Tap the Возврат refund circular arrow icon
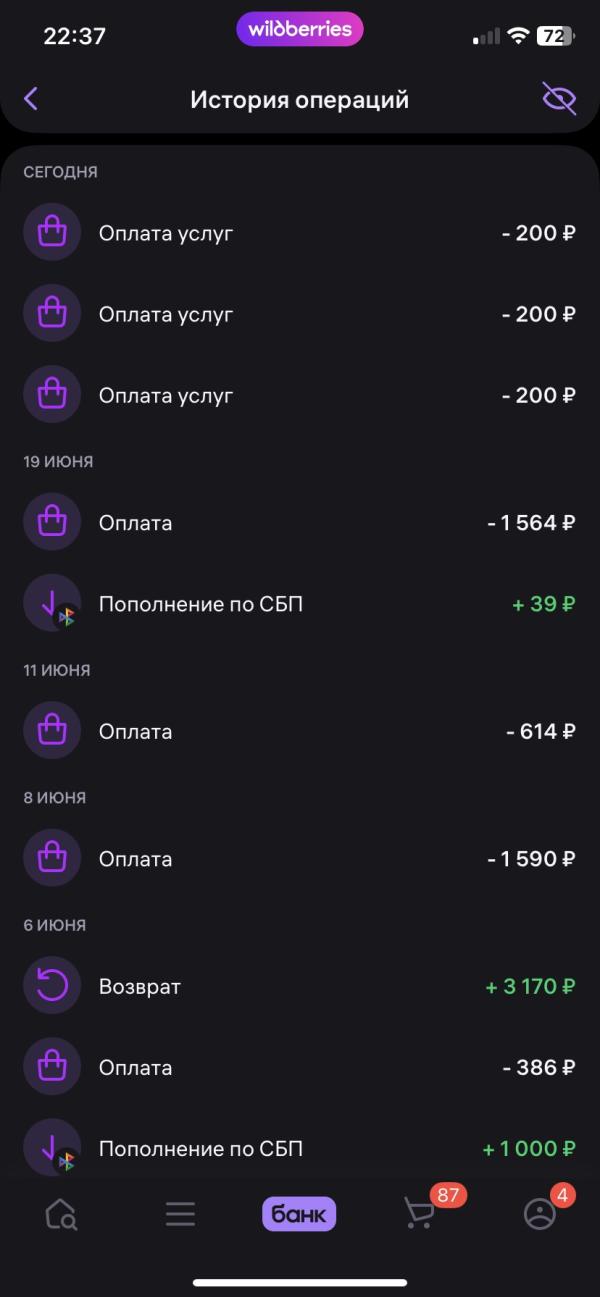 [x=52, y=987]
